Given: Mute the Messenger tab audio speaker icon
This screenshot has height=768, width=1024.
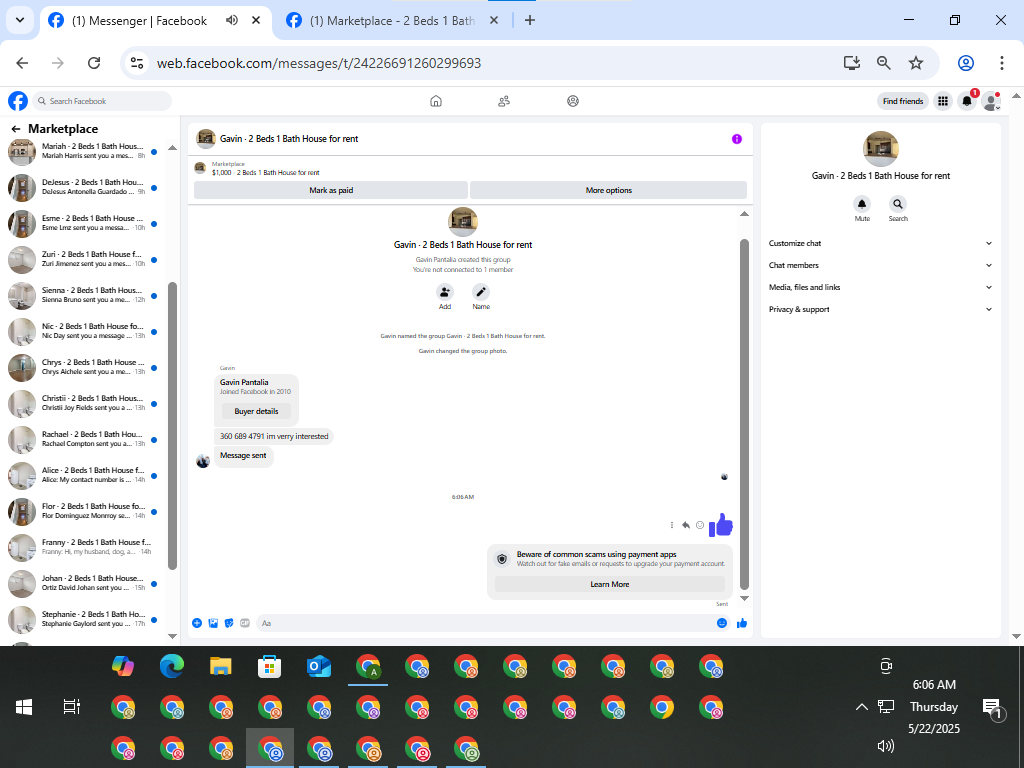Looking at the screenshot, I should [232, 20].
